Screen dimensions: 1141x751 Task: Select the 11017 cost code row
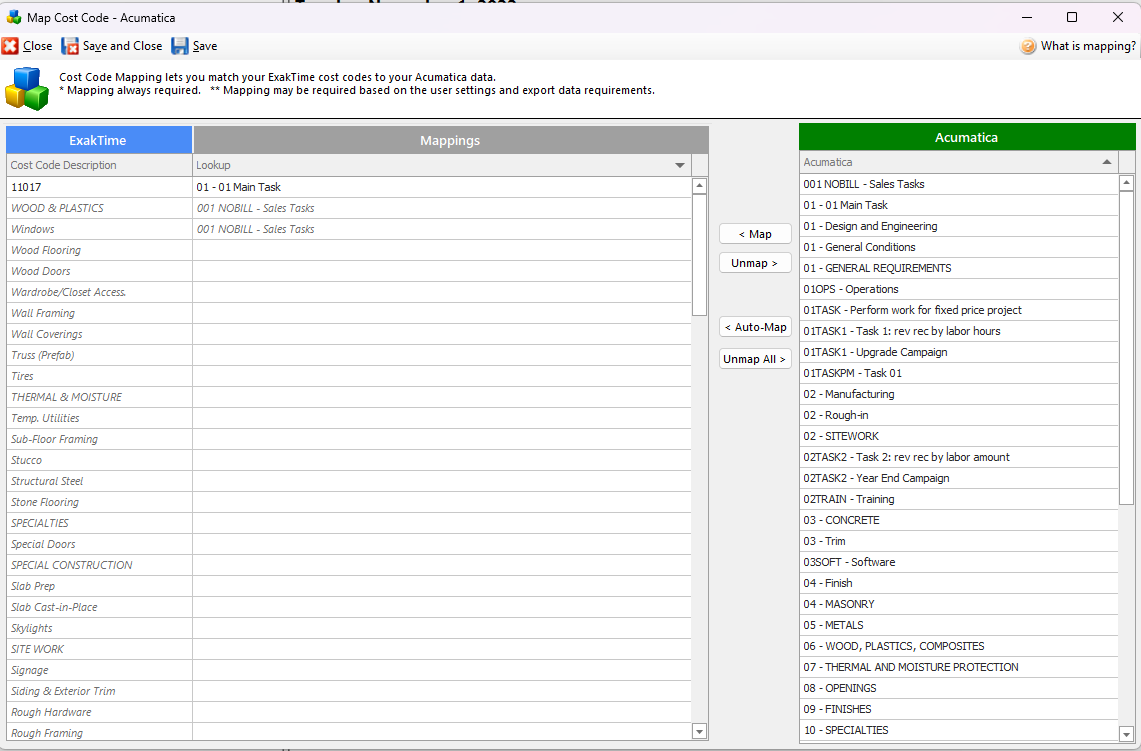click(100, 187)
